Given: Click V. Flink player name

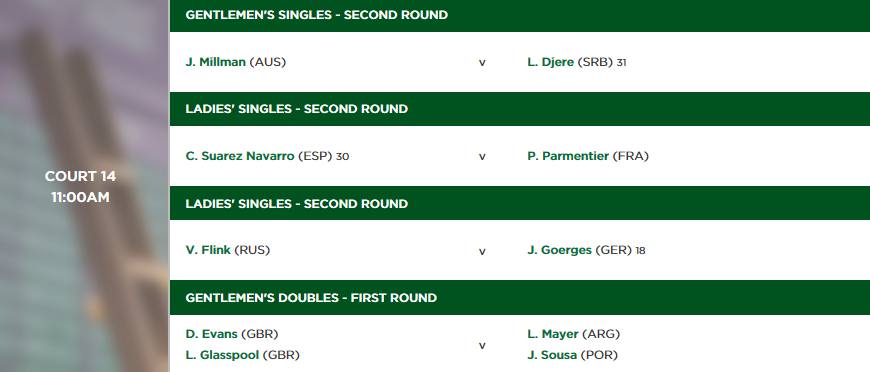Looking at the screenshot, I should pos(208,250).
